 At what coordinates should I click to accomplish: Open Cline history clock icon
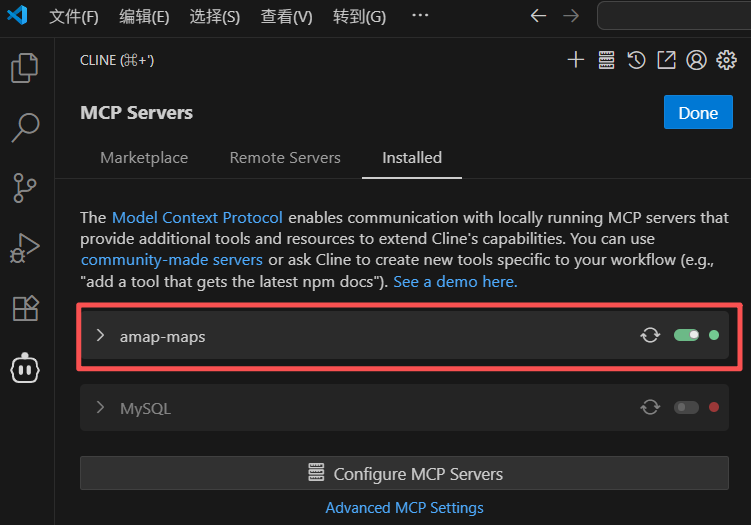[636, 60]
